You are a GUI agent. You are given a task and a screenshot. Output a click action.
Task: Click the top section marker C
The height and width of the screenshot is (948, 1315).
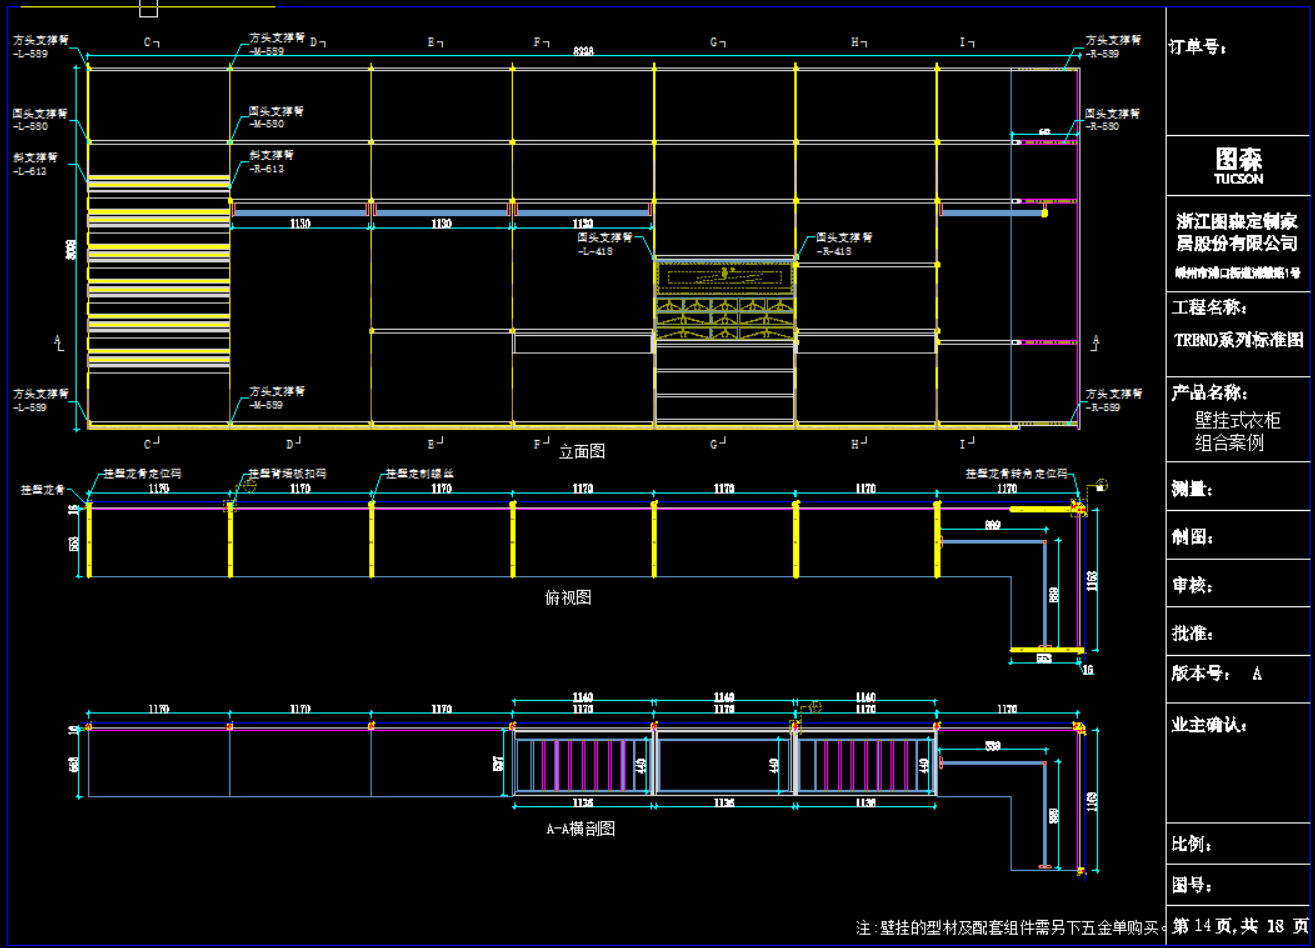coord(151,43)
